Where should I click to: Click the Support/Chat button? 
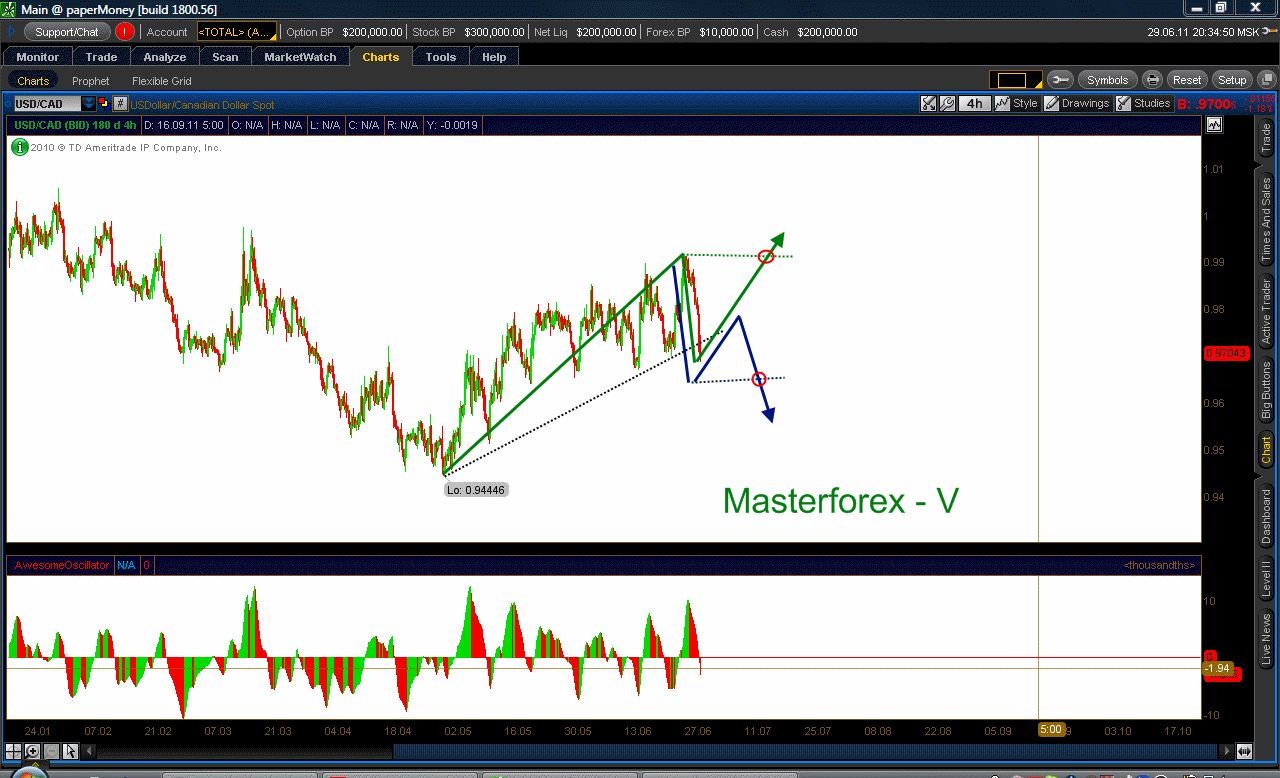(x=68, y=32)
